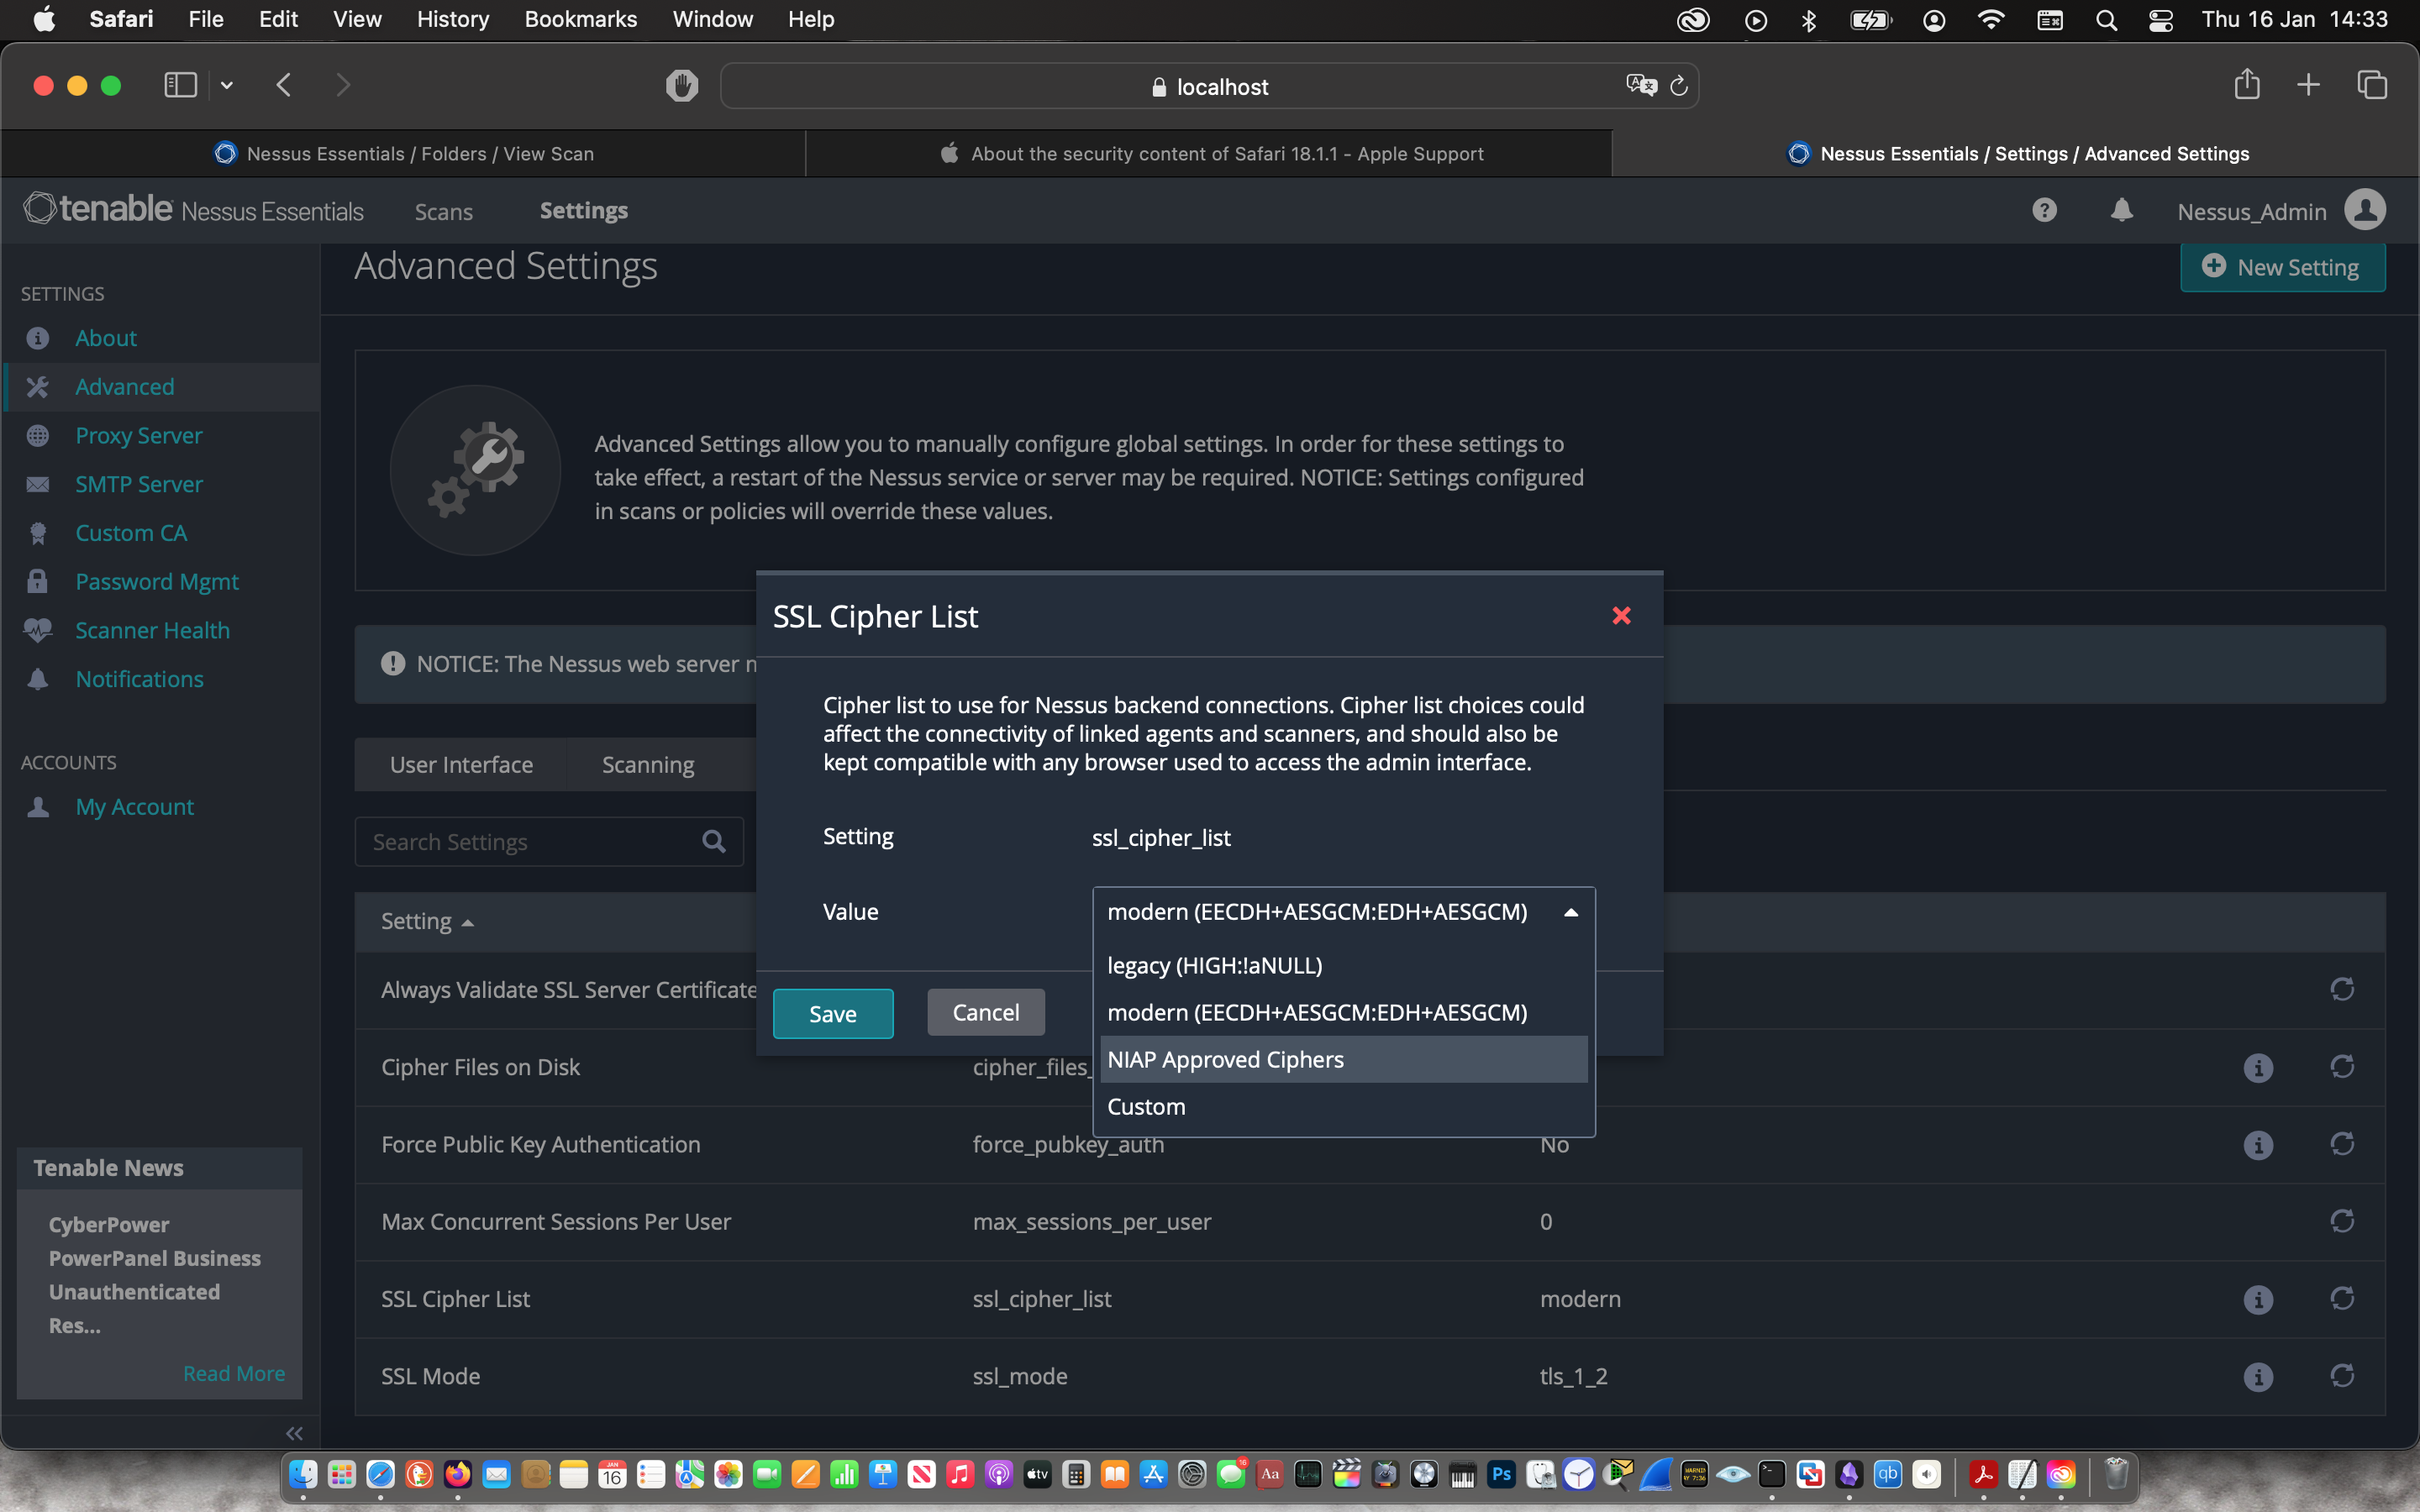The width and height of the screenshot is (2420, 1512).
Task: Click the help question mark icon
Action: click(x=2044, y=210)
